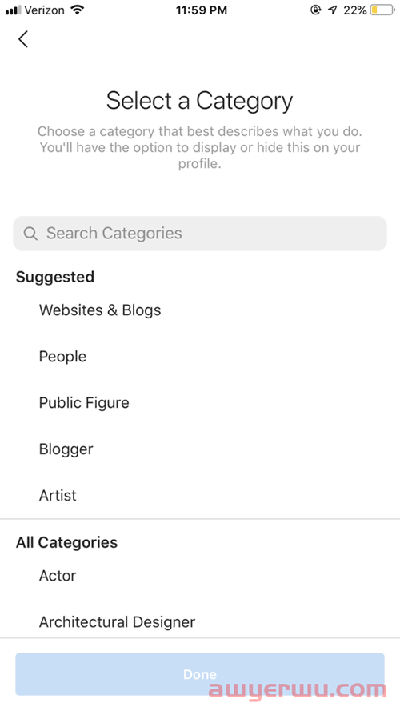Tap the battery icon in status bar
The width and height of the screenshot is (400, 711).
click(x=382, y=10)
